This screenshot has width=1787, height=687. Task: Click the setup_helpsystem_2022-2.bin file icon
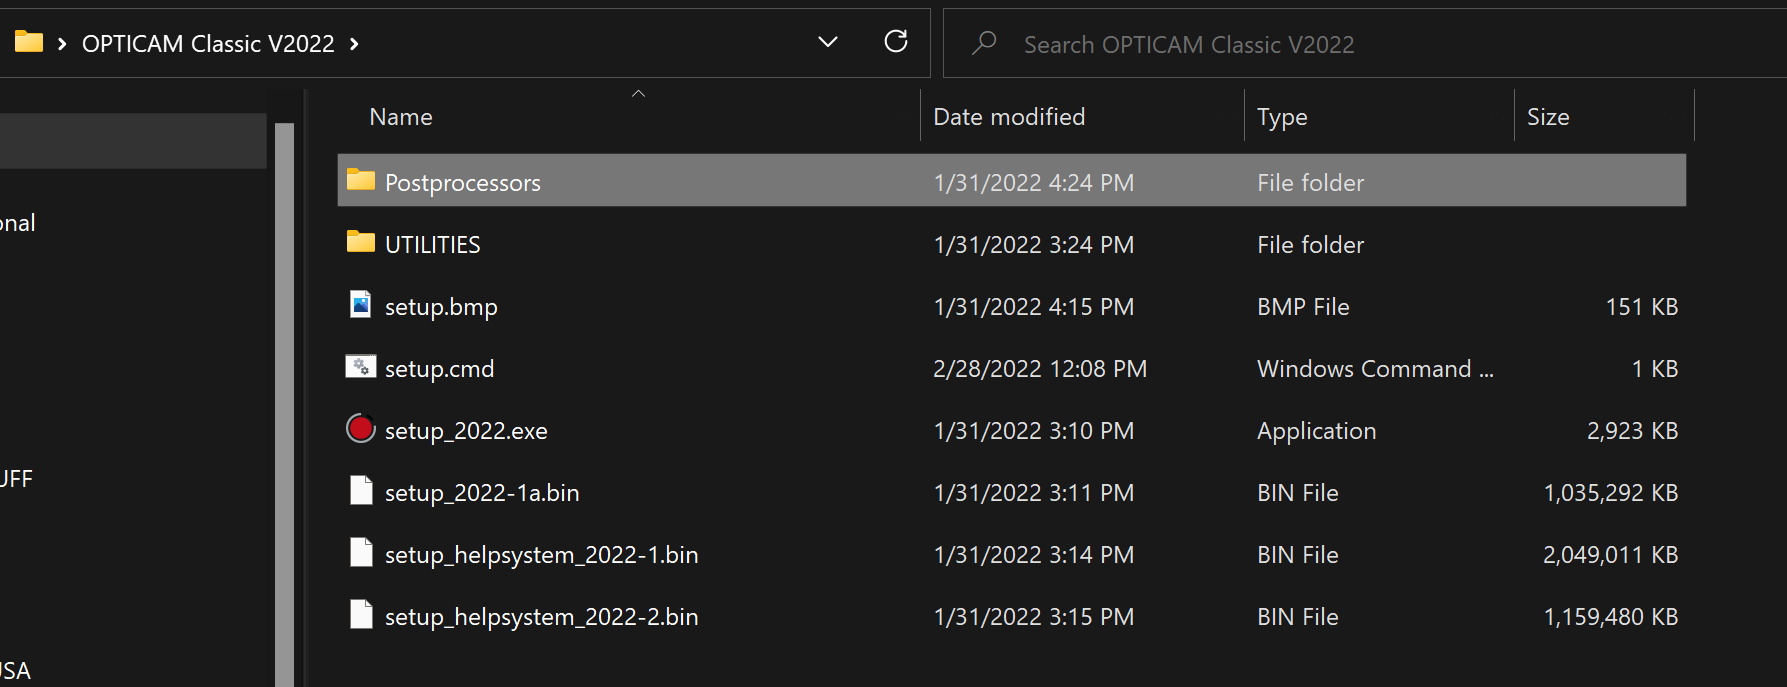pyautogui.click(x=360, y=614)
